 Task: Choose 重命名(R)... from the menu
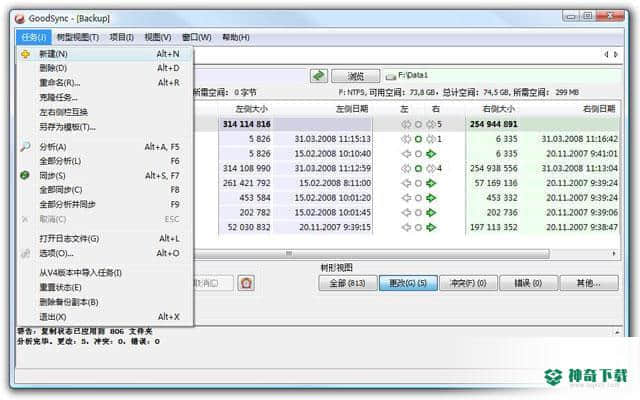pos(105,83)
